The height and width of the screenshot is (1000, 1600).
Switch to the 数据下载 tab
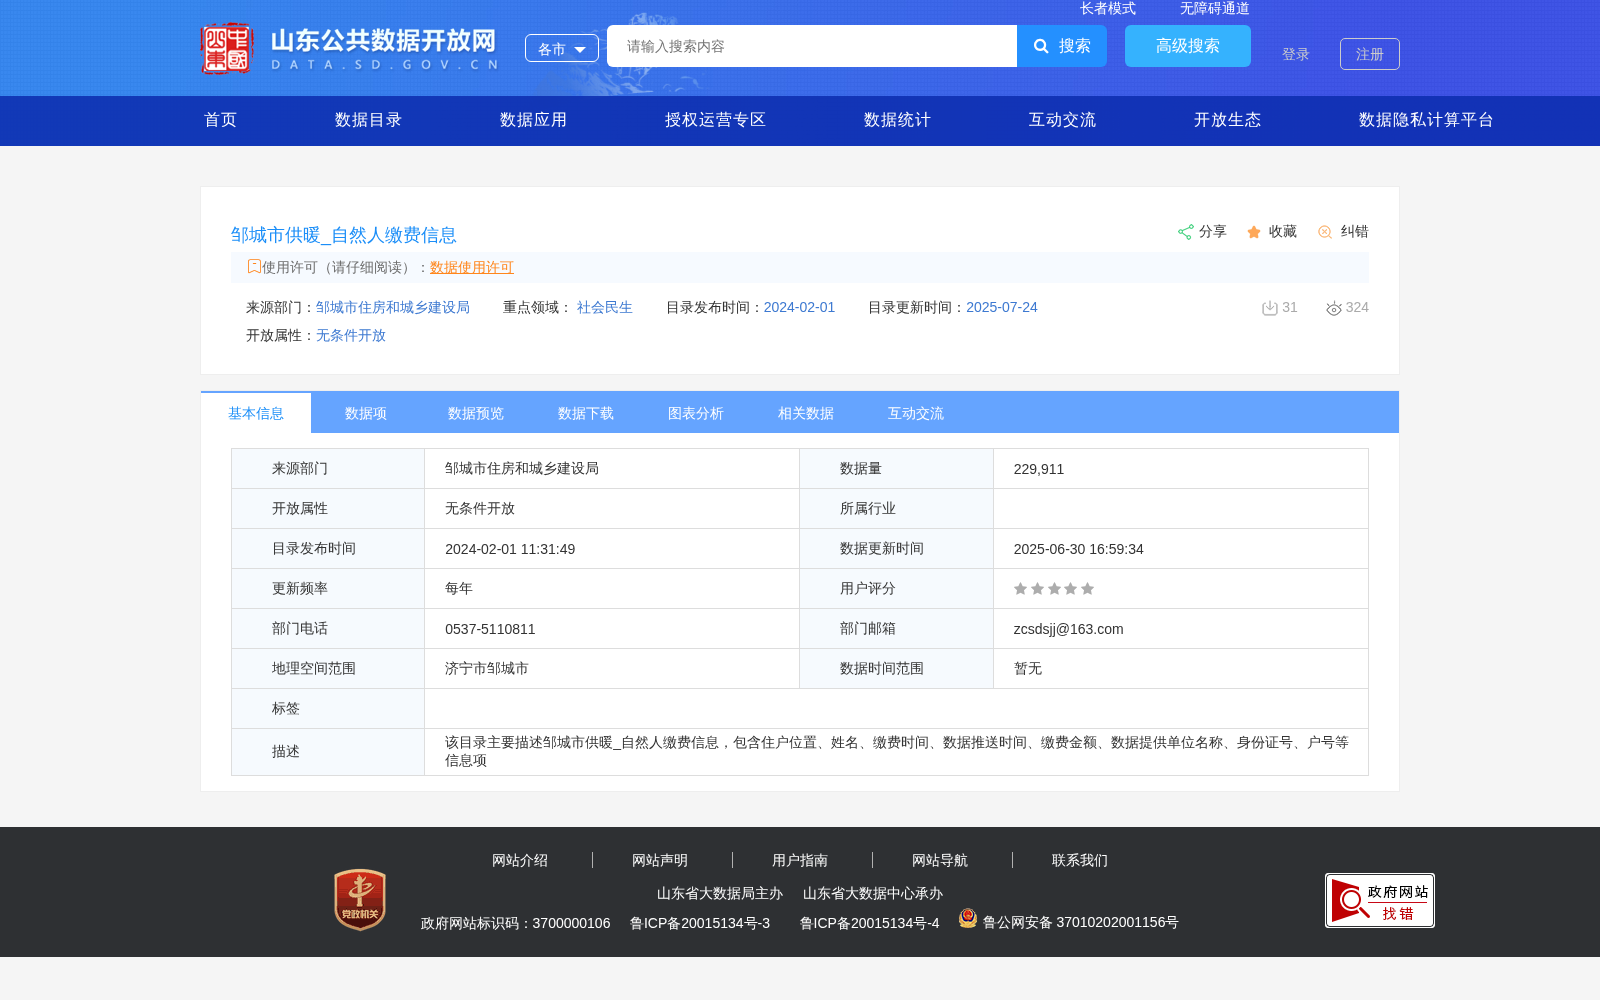tap(586, 413)
